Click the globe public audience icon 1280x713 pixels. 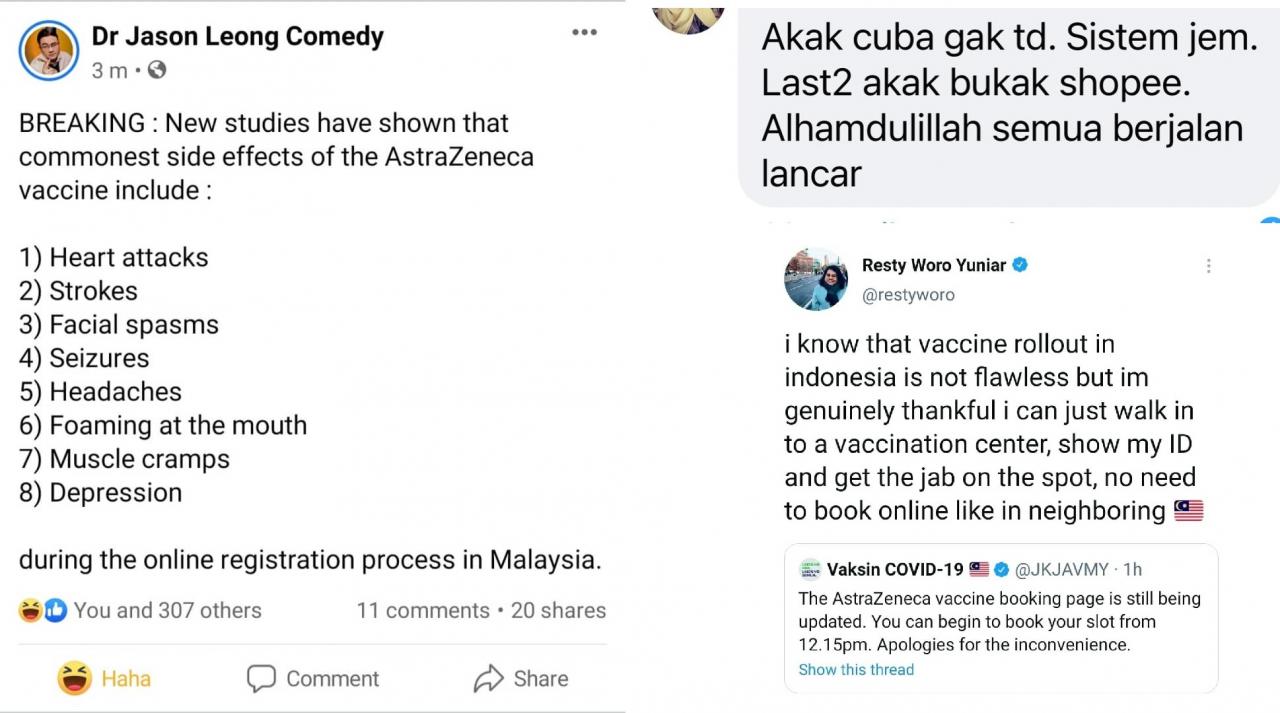(x=156, y=70)
